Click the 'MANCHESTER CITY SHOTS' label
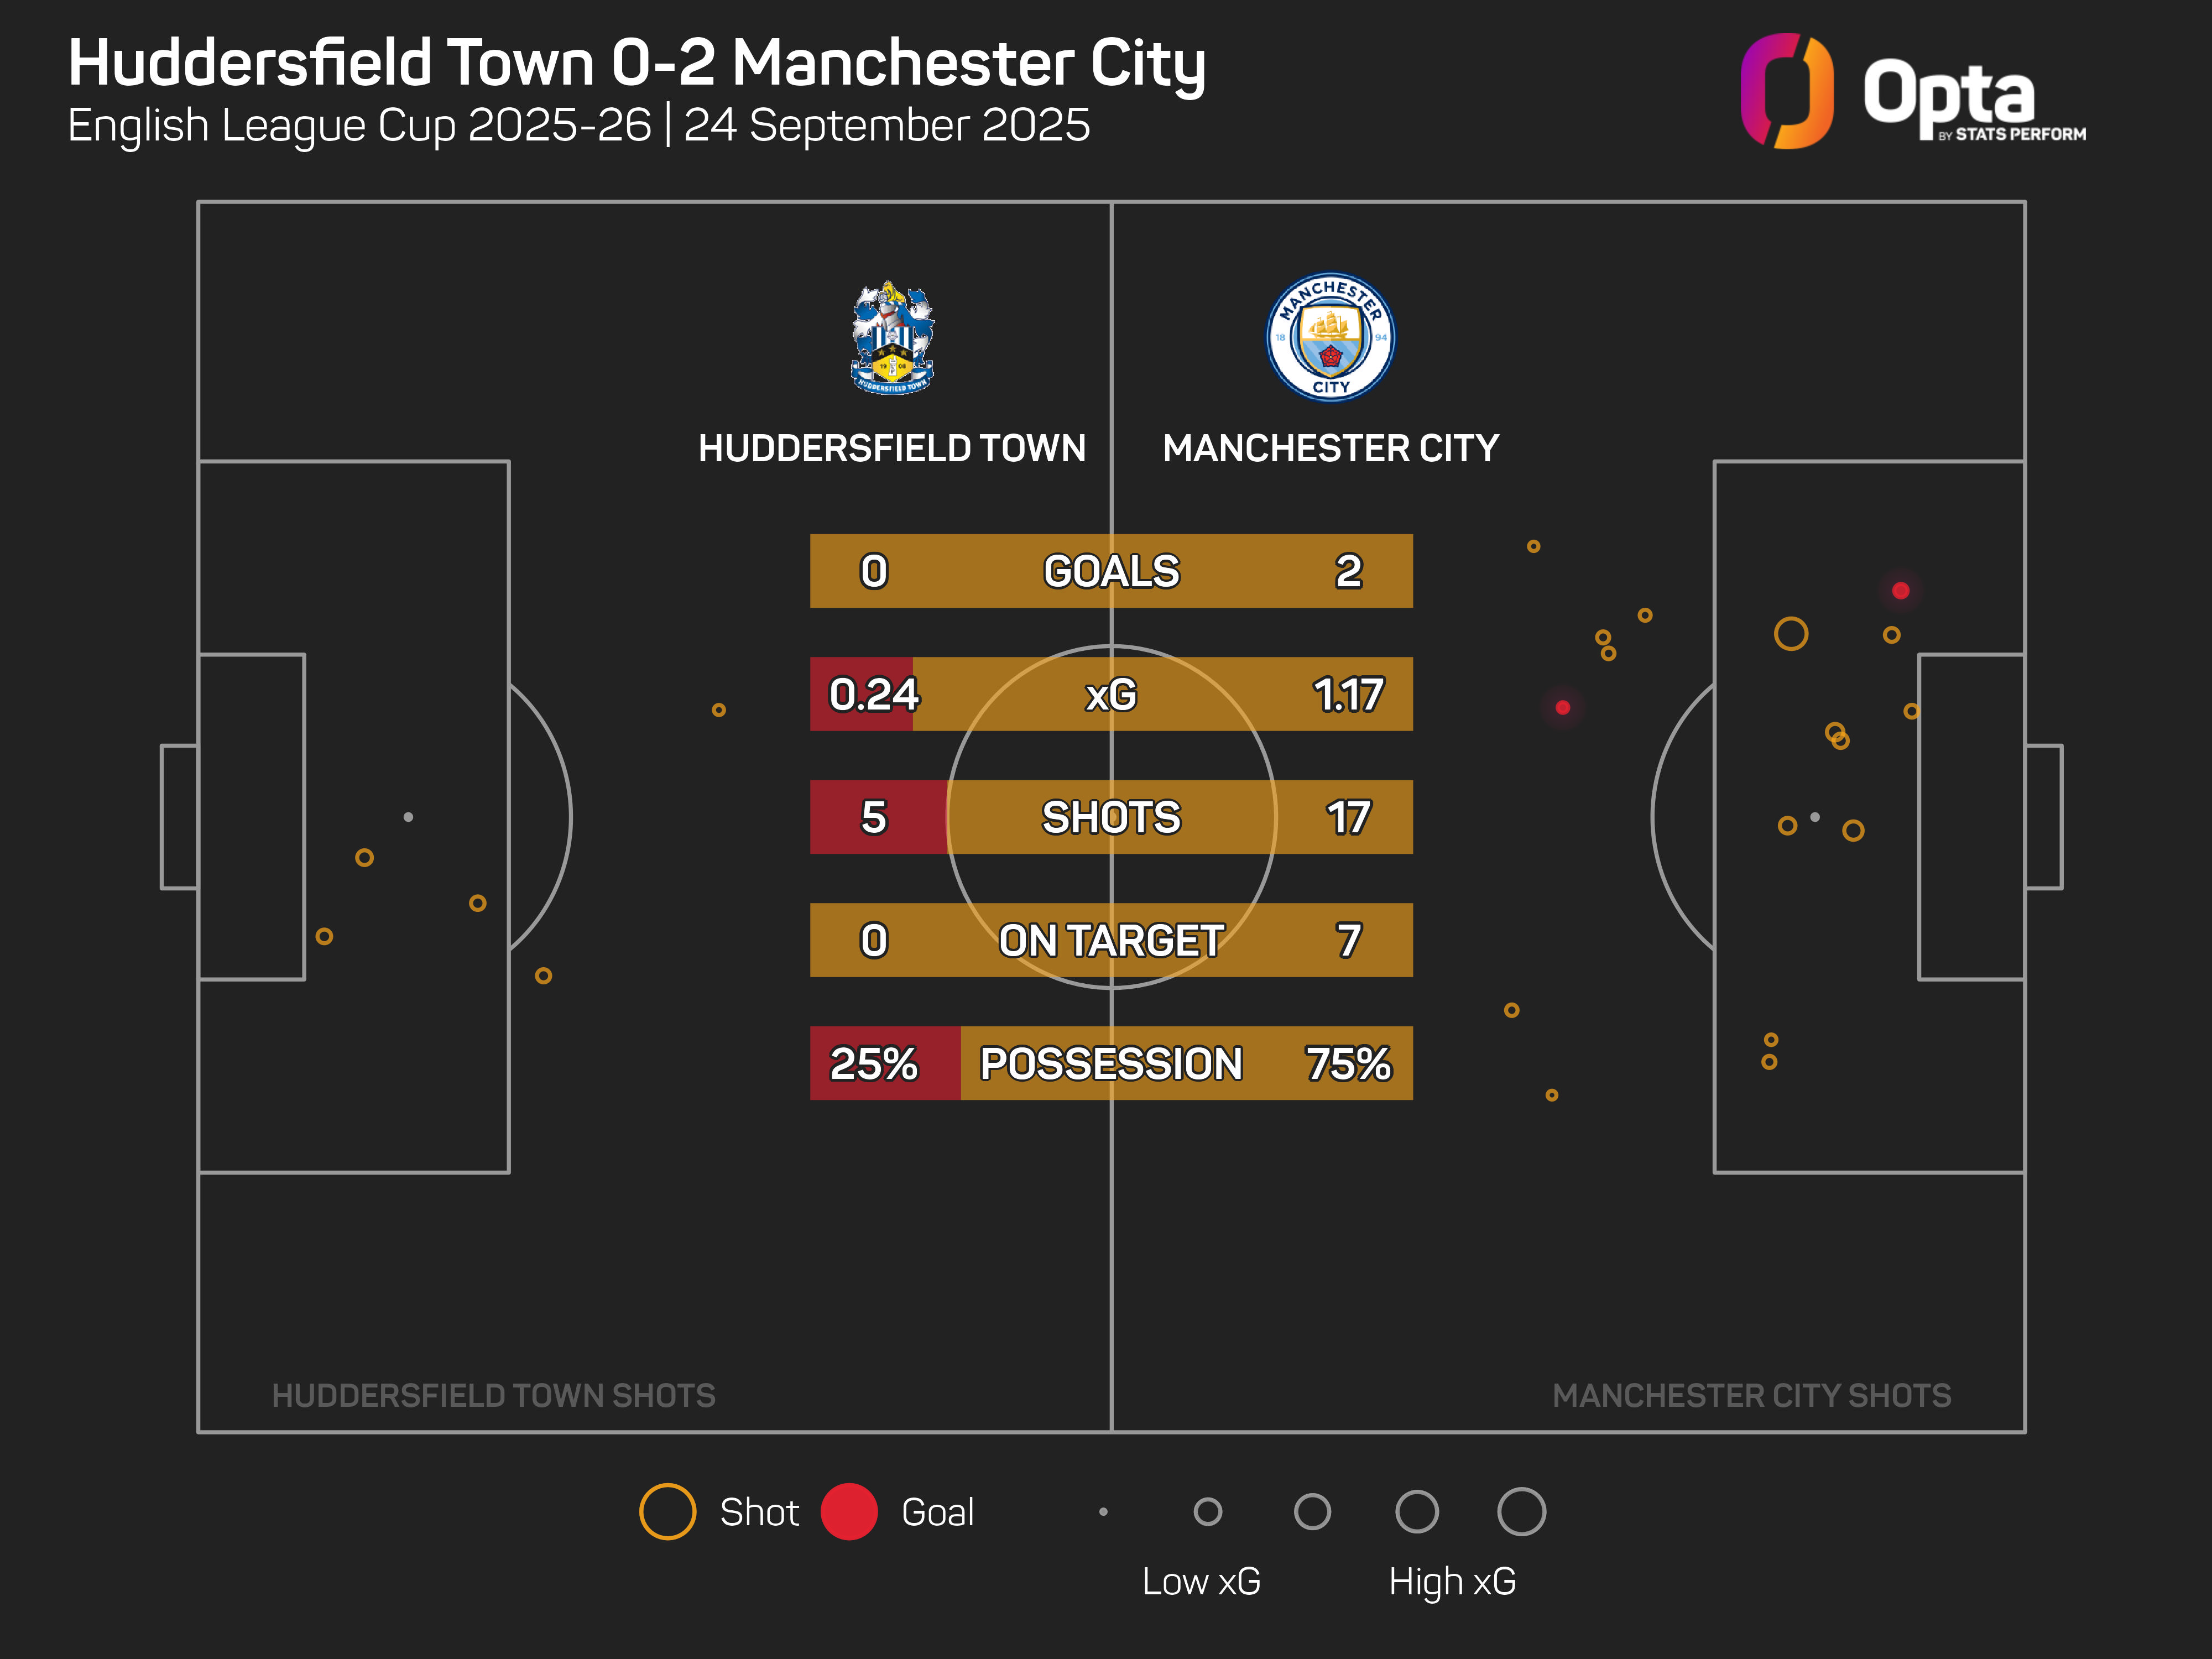2212x1659 pixels. (1751, 1395)
